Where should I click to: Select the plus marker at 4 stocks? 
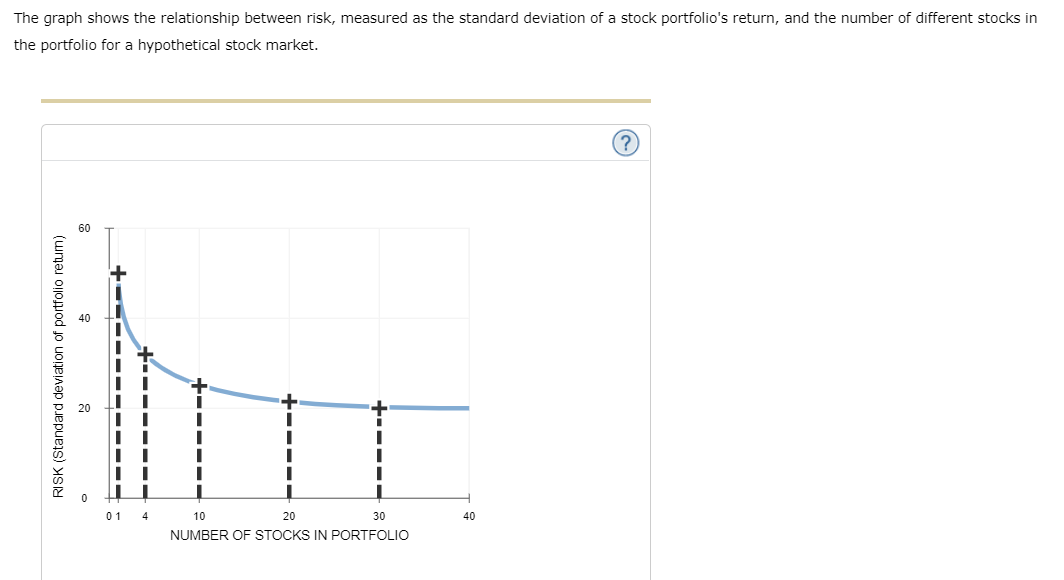143,352
